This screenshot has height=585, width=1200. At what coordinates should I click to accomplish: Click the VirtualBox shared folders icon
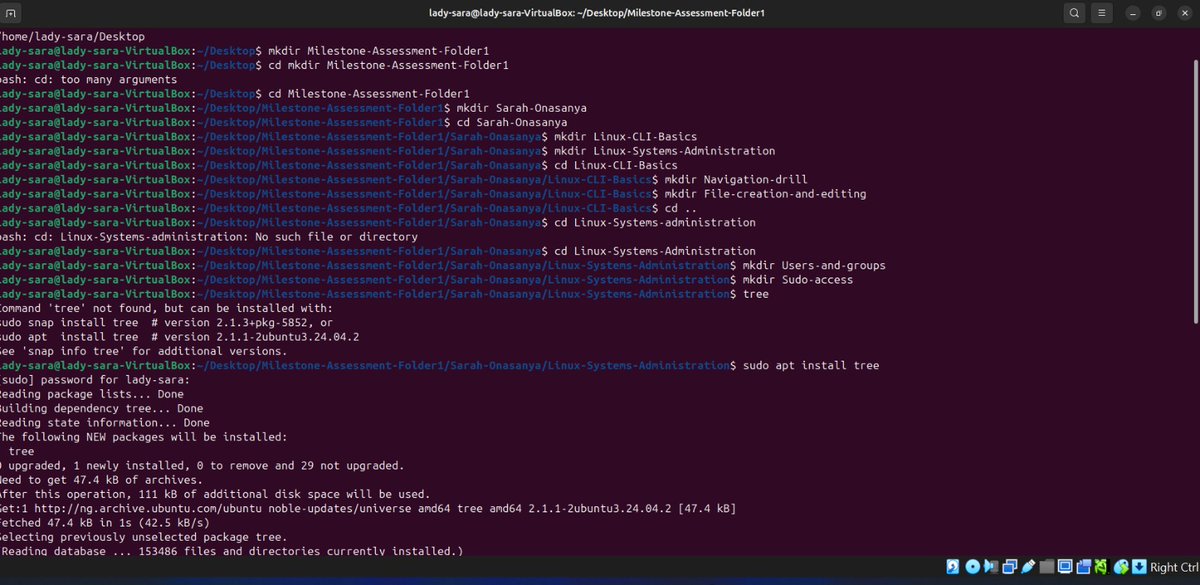click(x=1047, y=567)
